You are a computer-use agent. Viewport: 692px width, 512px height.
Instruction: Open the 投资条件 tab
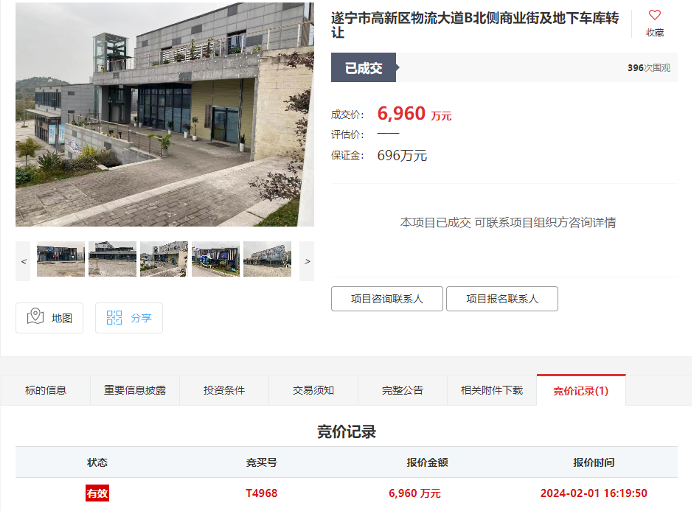pos(224,390)
